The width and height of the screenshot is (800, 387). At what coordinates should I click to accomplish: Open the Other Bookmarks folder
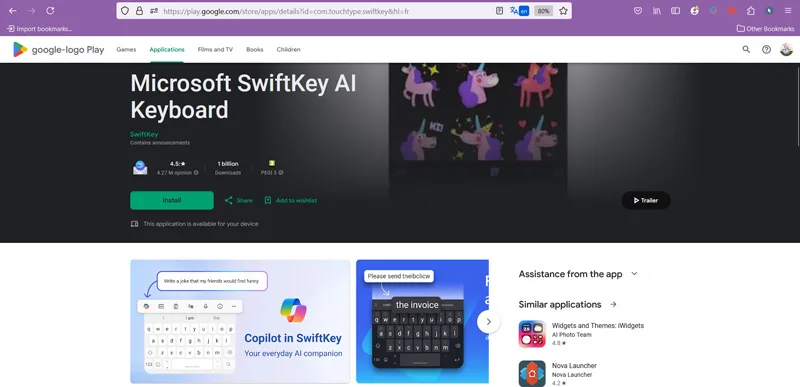coord(765,29)
